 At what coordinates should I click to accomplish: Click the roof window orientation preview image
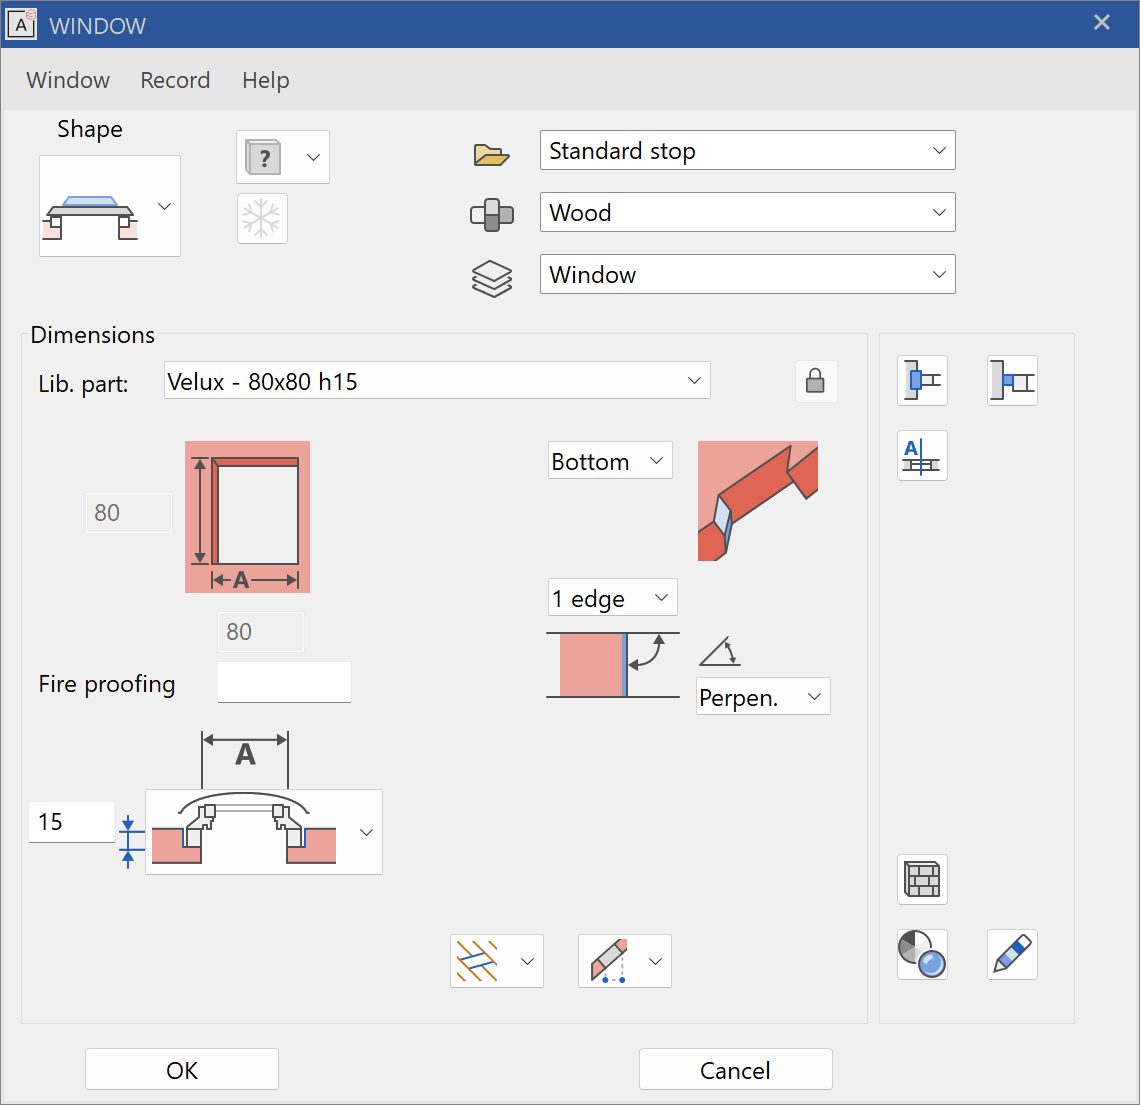click(758, 501)
